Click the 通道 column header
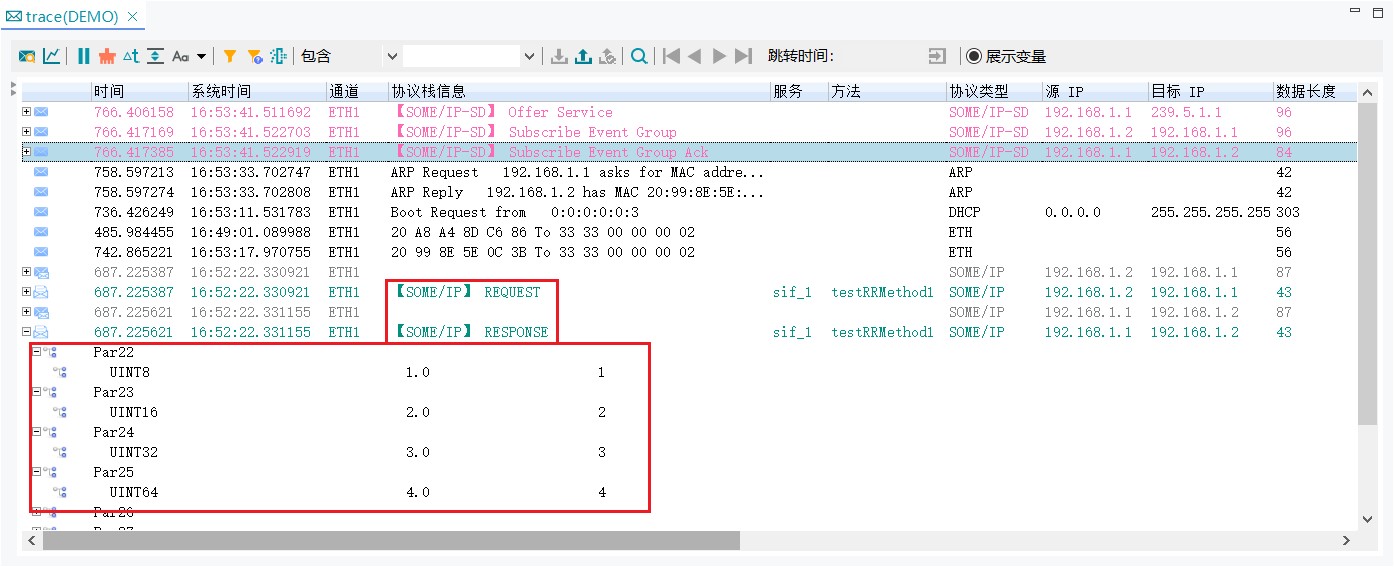This screenshot has height=567, width=1394. tap(357, 91)
